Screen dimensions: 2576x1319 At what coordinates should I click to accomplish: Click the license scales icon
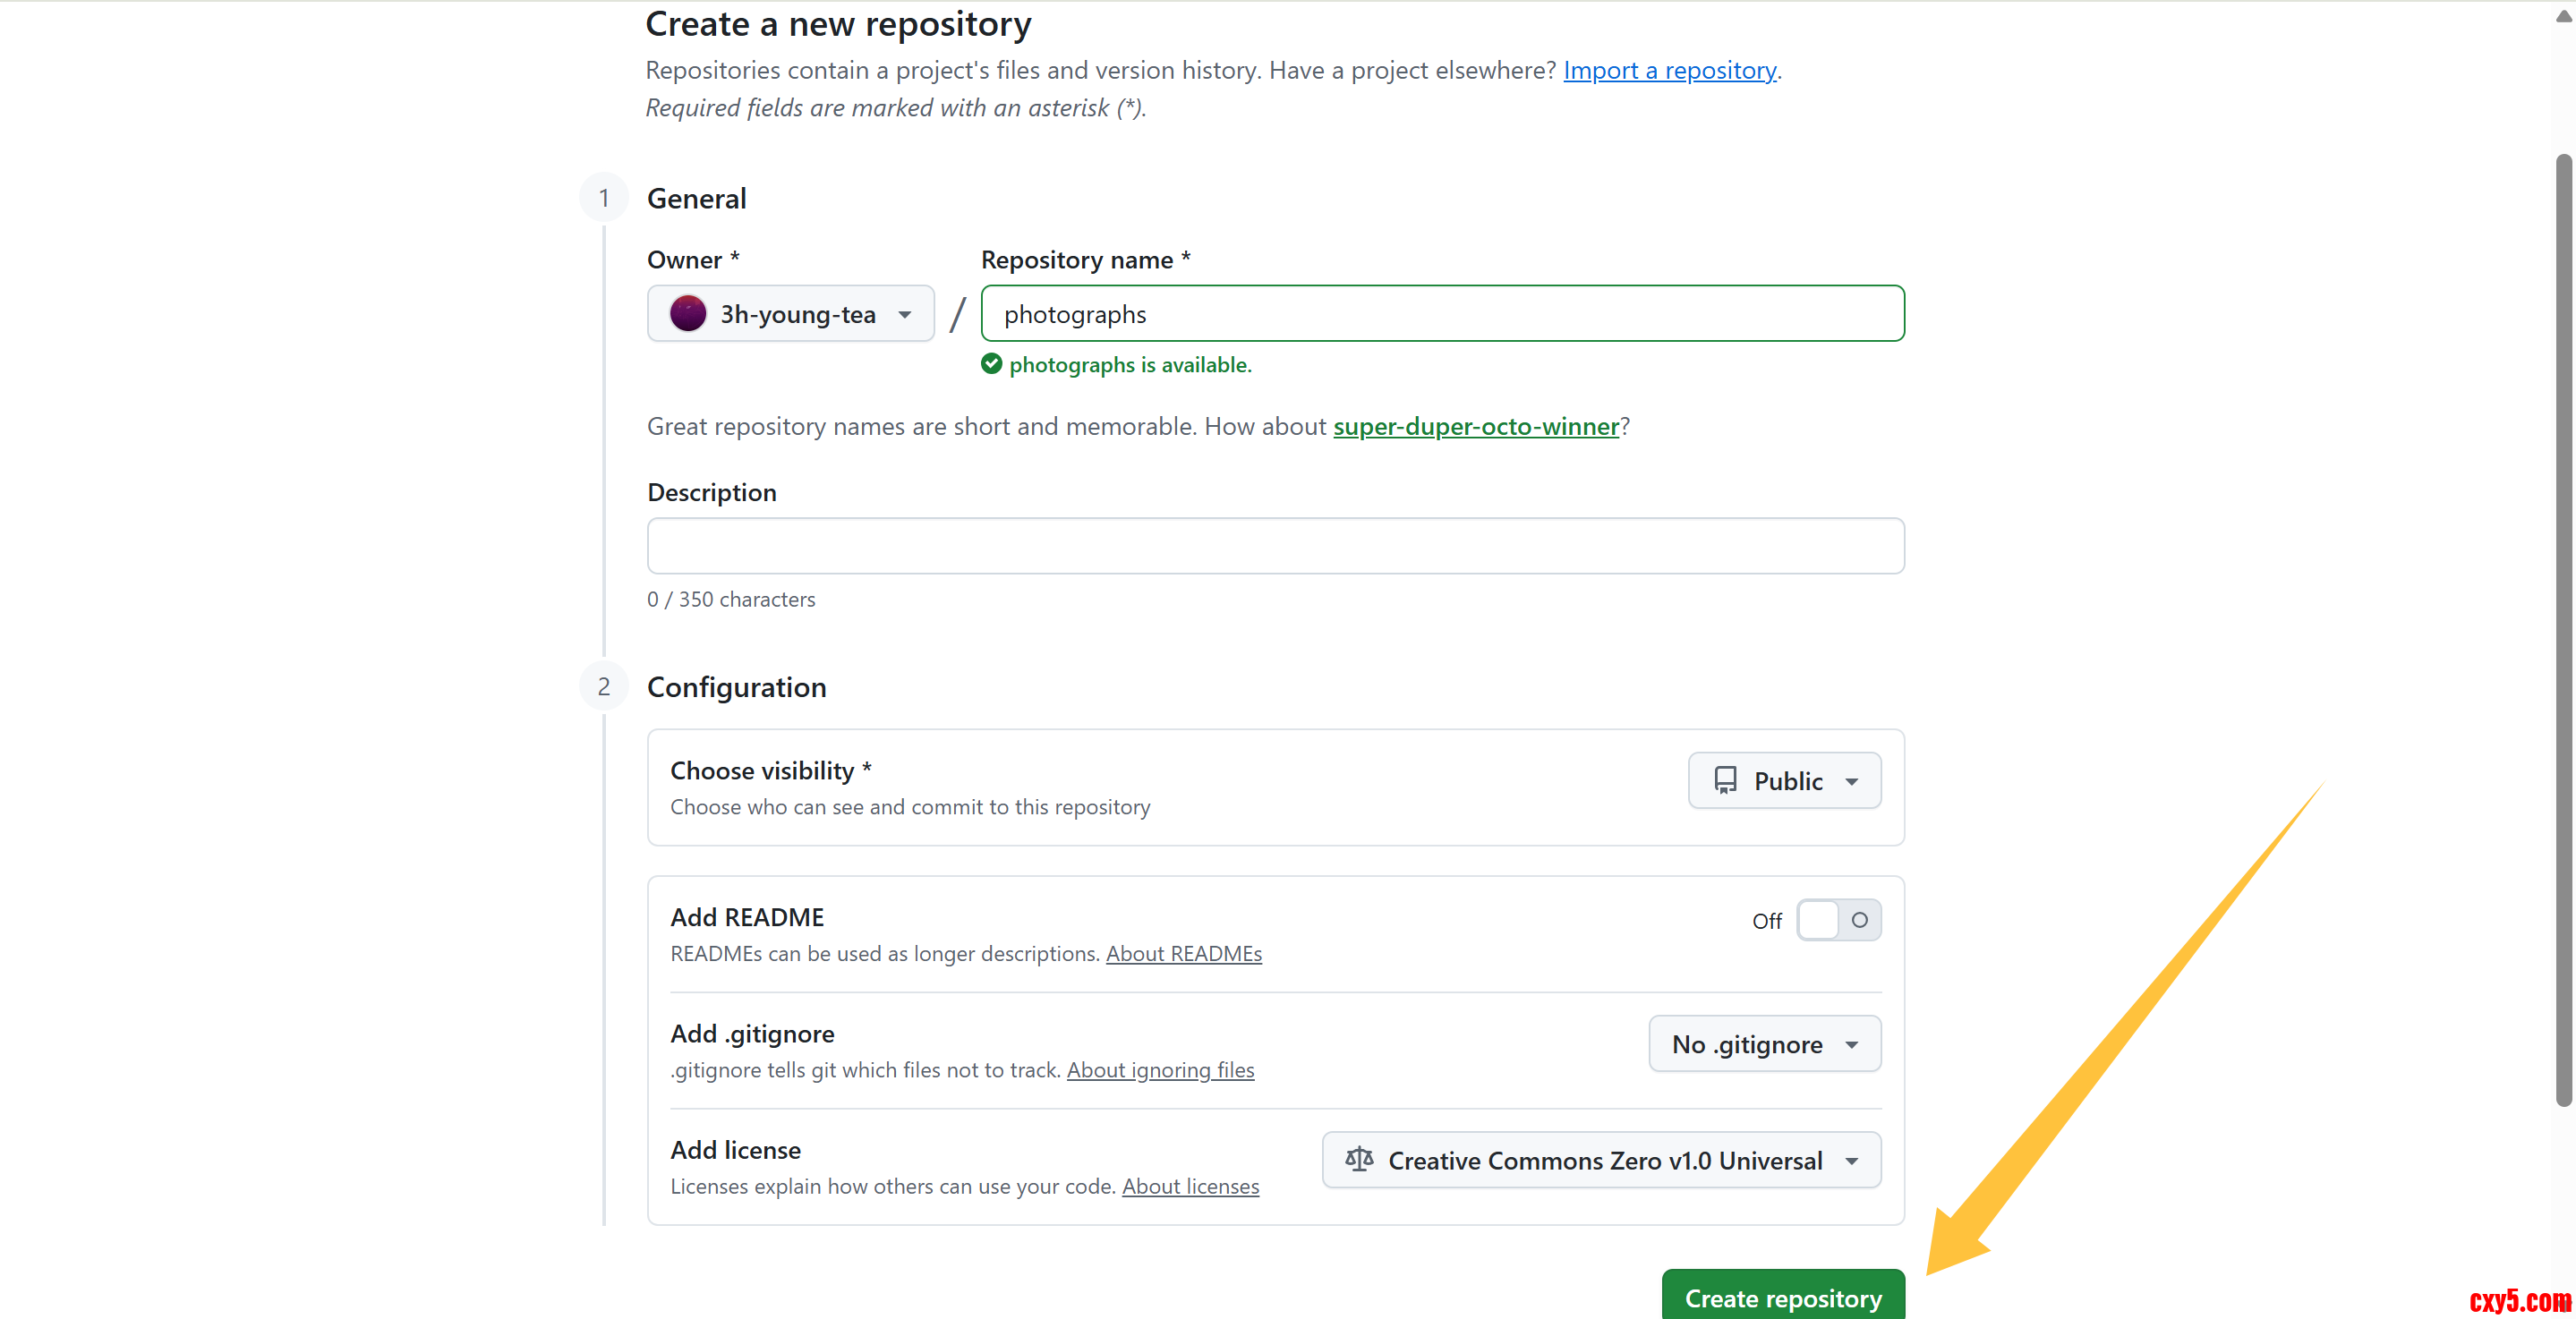point(1359,1159)
